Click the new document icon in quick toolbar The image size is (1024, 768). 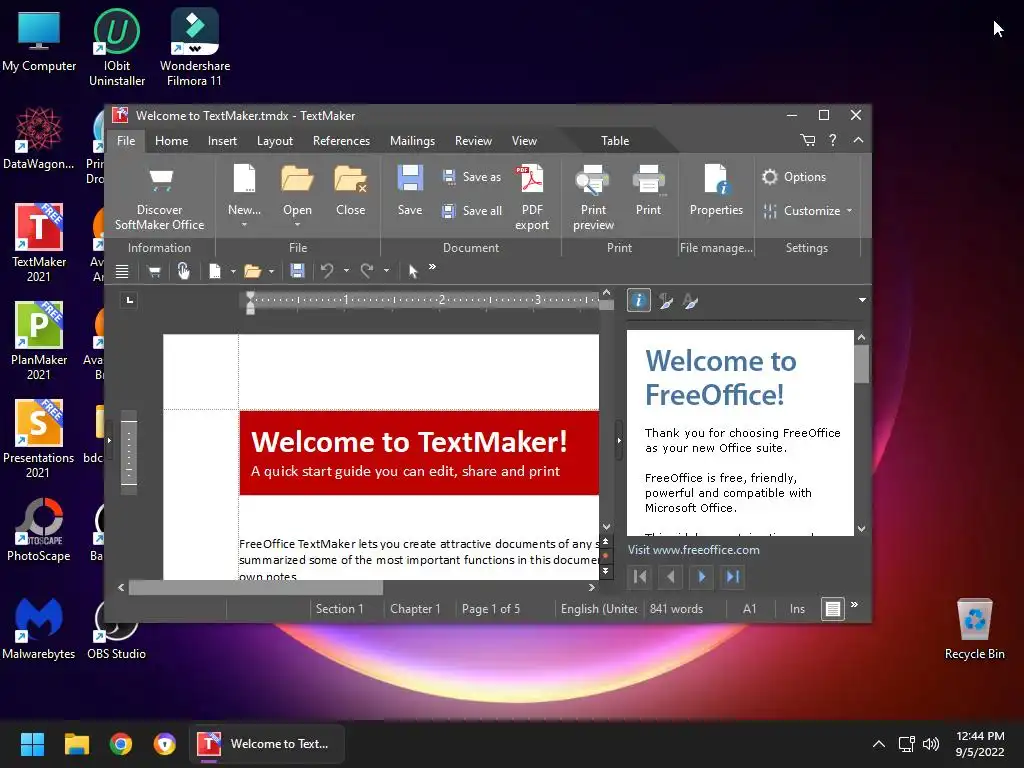[214, 271]
